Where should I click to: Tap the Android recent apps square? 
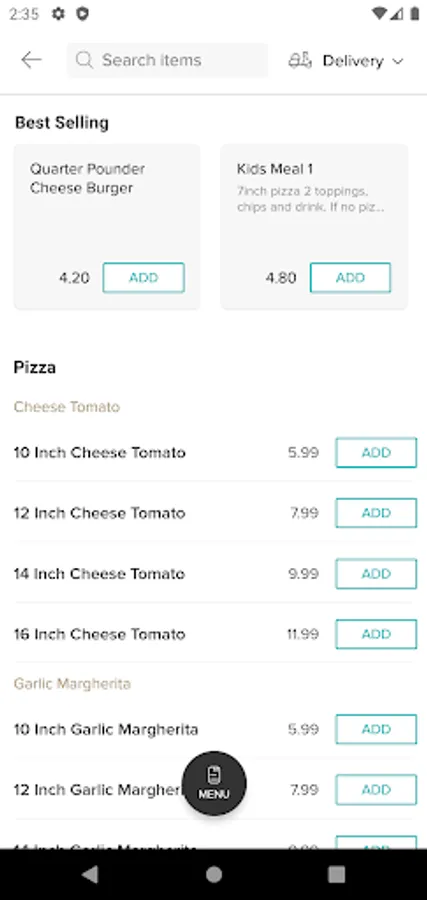[x=336, y=874]
